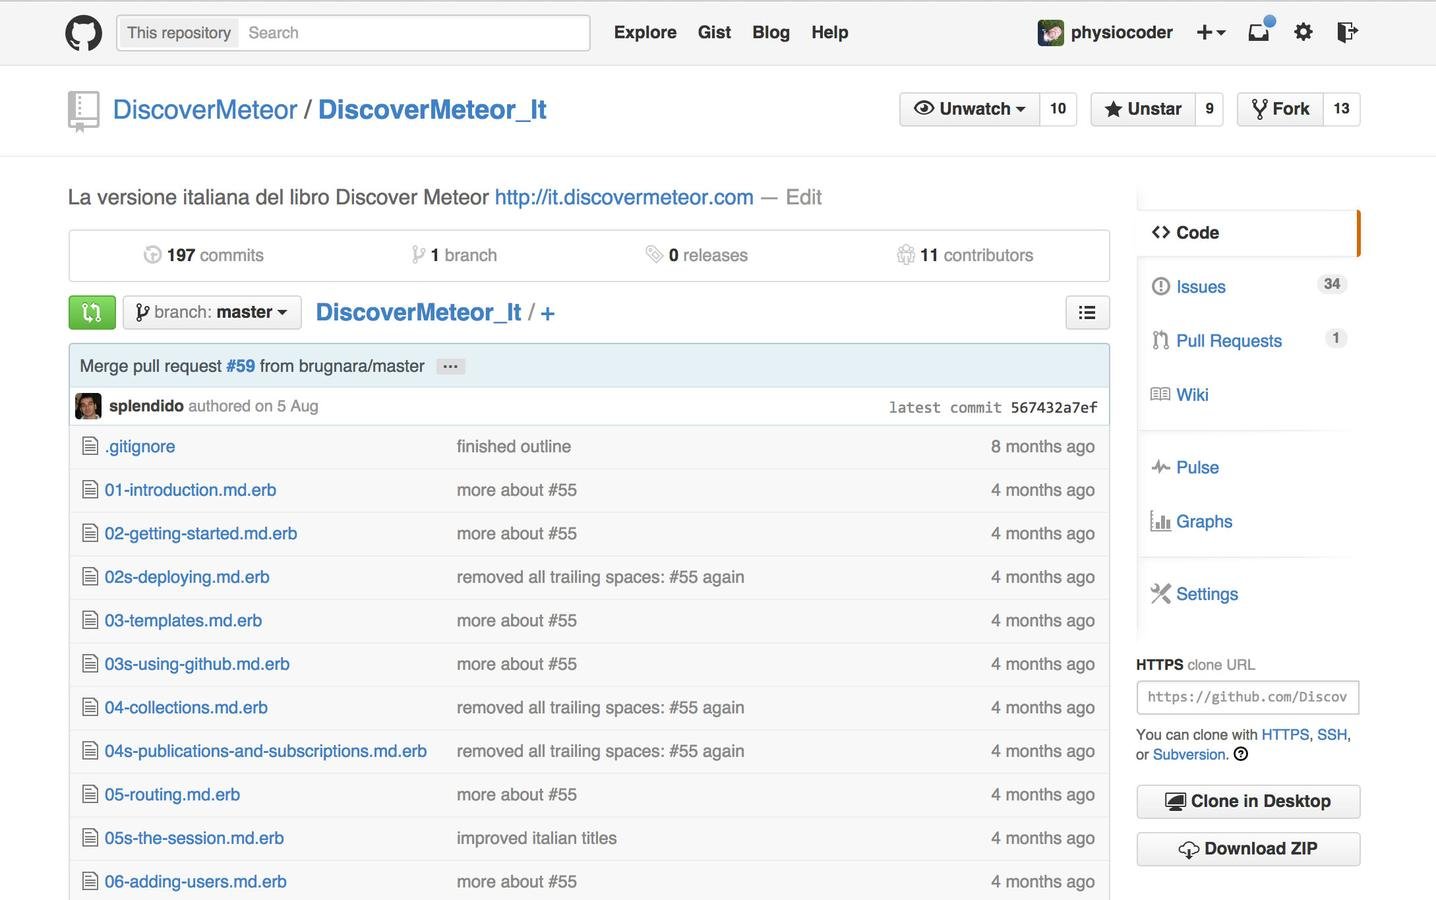View the 0 releases page

pos(697,255)
